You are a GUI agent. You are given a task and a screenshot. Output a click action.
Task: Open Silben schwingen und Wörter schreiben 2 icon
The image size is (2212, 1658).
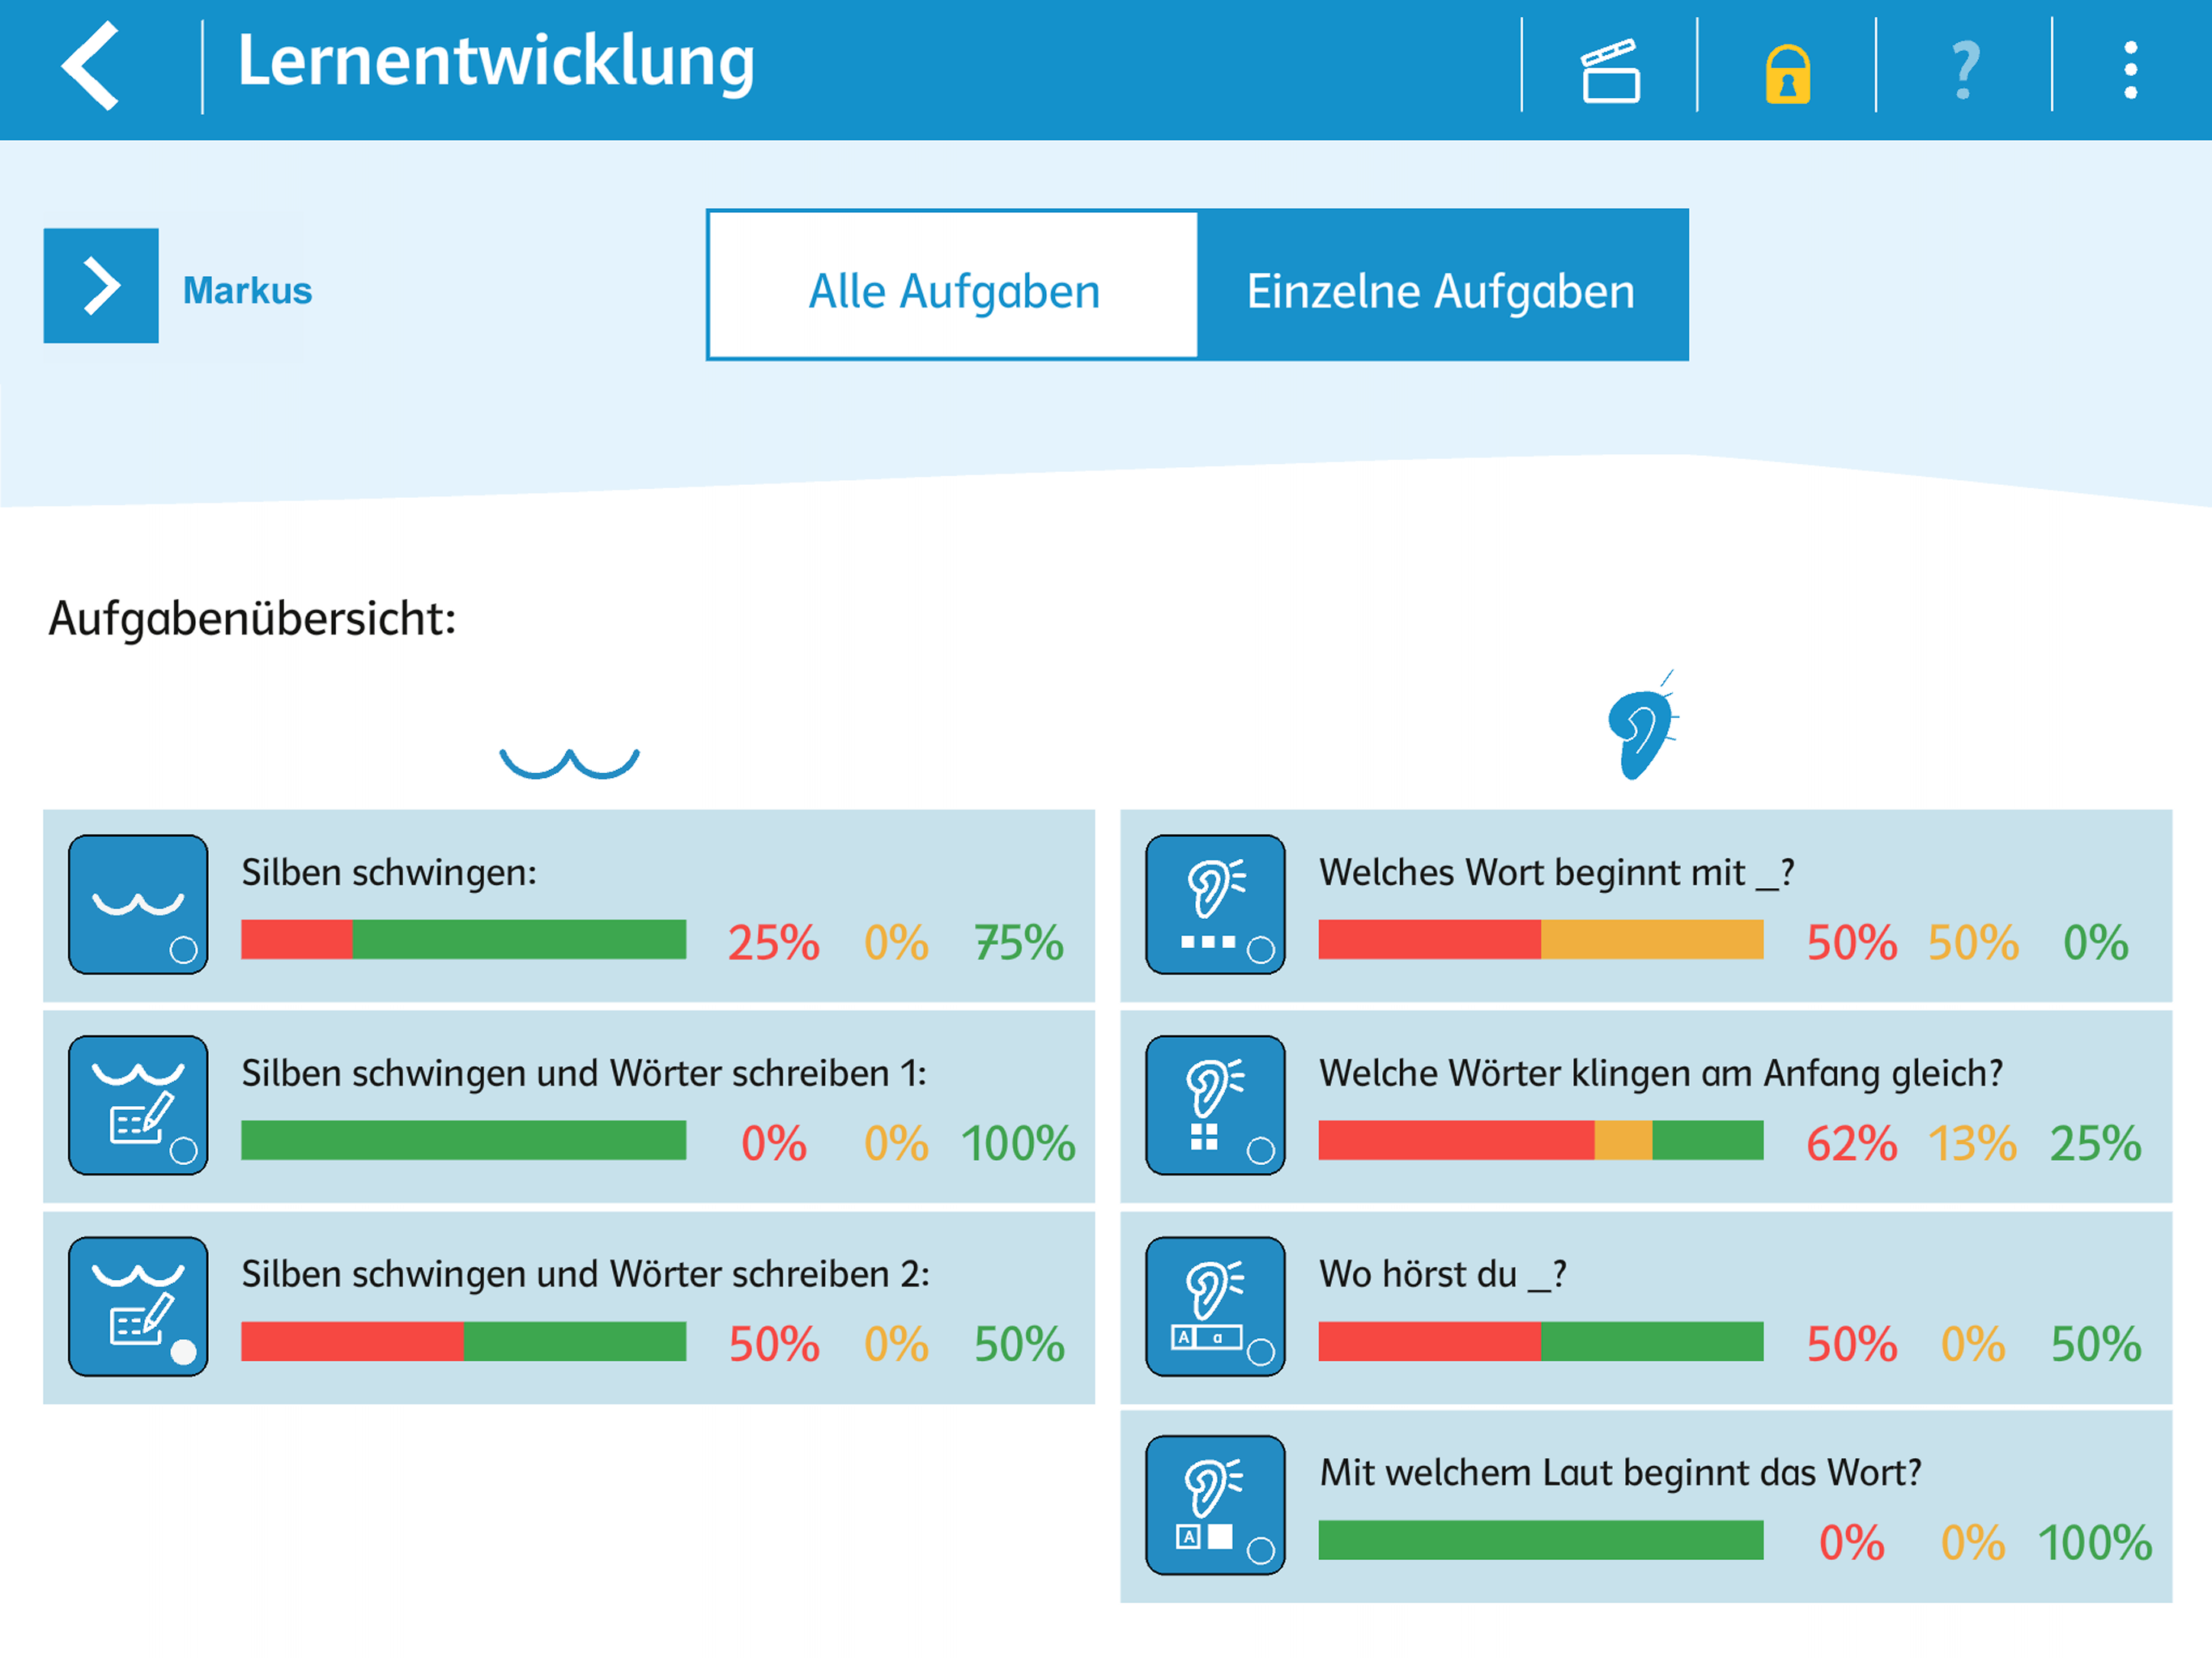coord(138,1306)
